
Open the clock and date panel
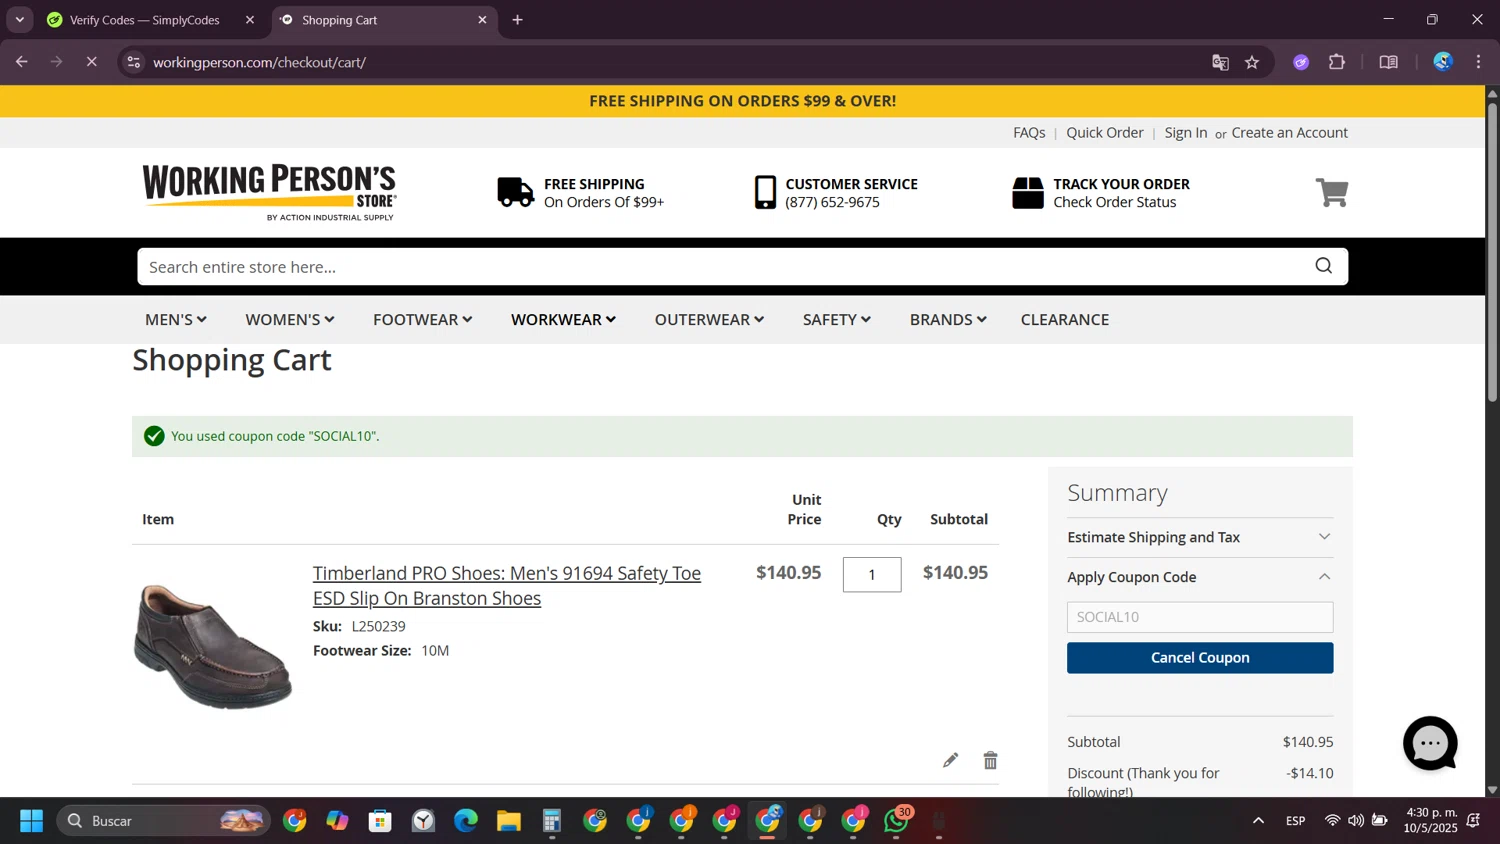[x=1431, y=821]
